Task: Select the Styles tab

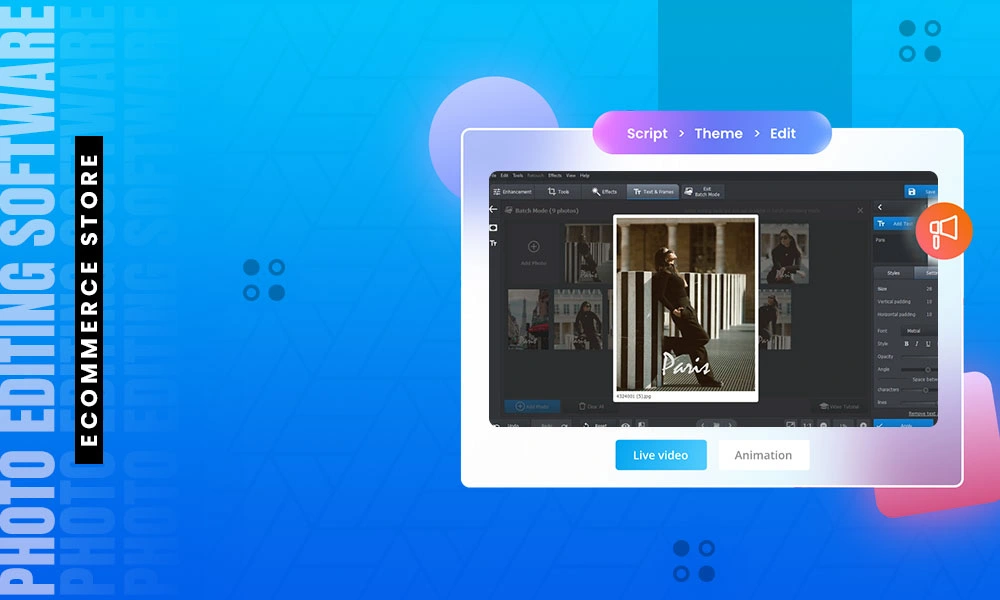Action: point(893,273)
